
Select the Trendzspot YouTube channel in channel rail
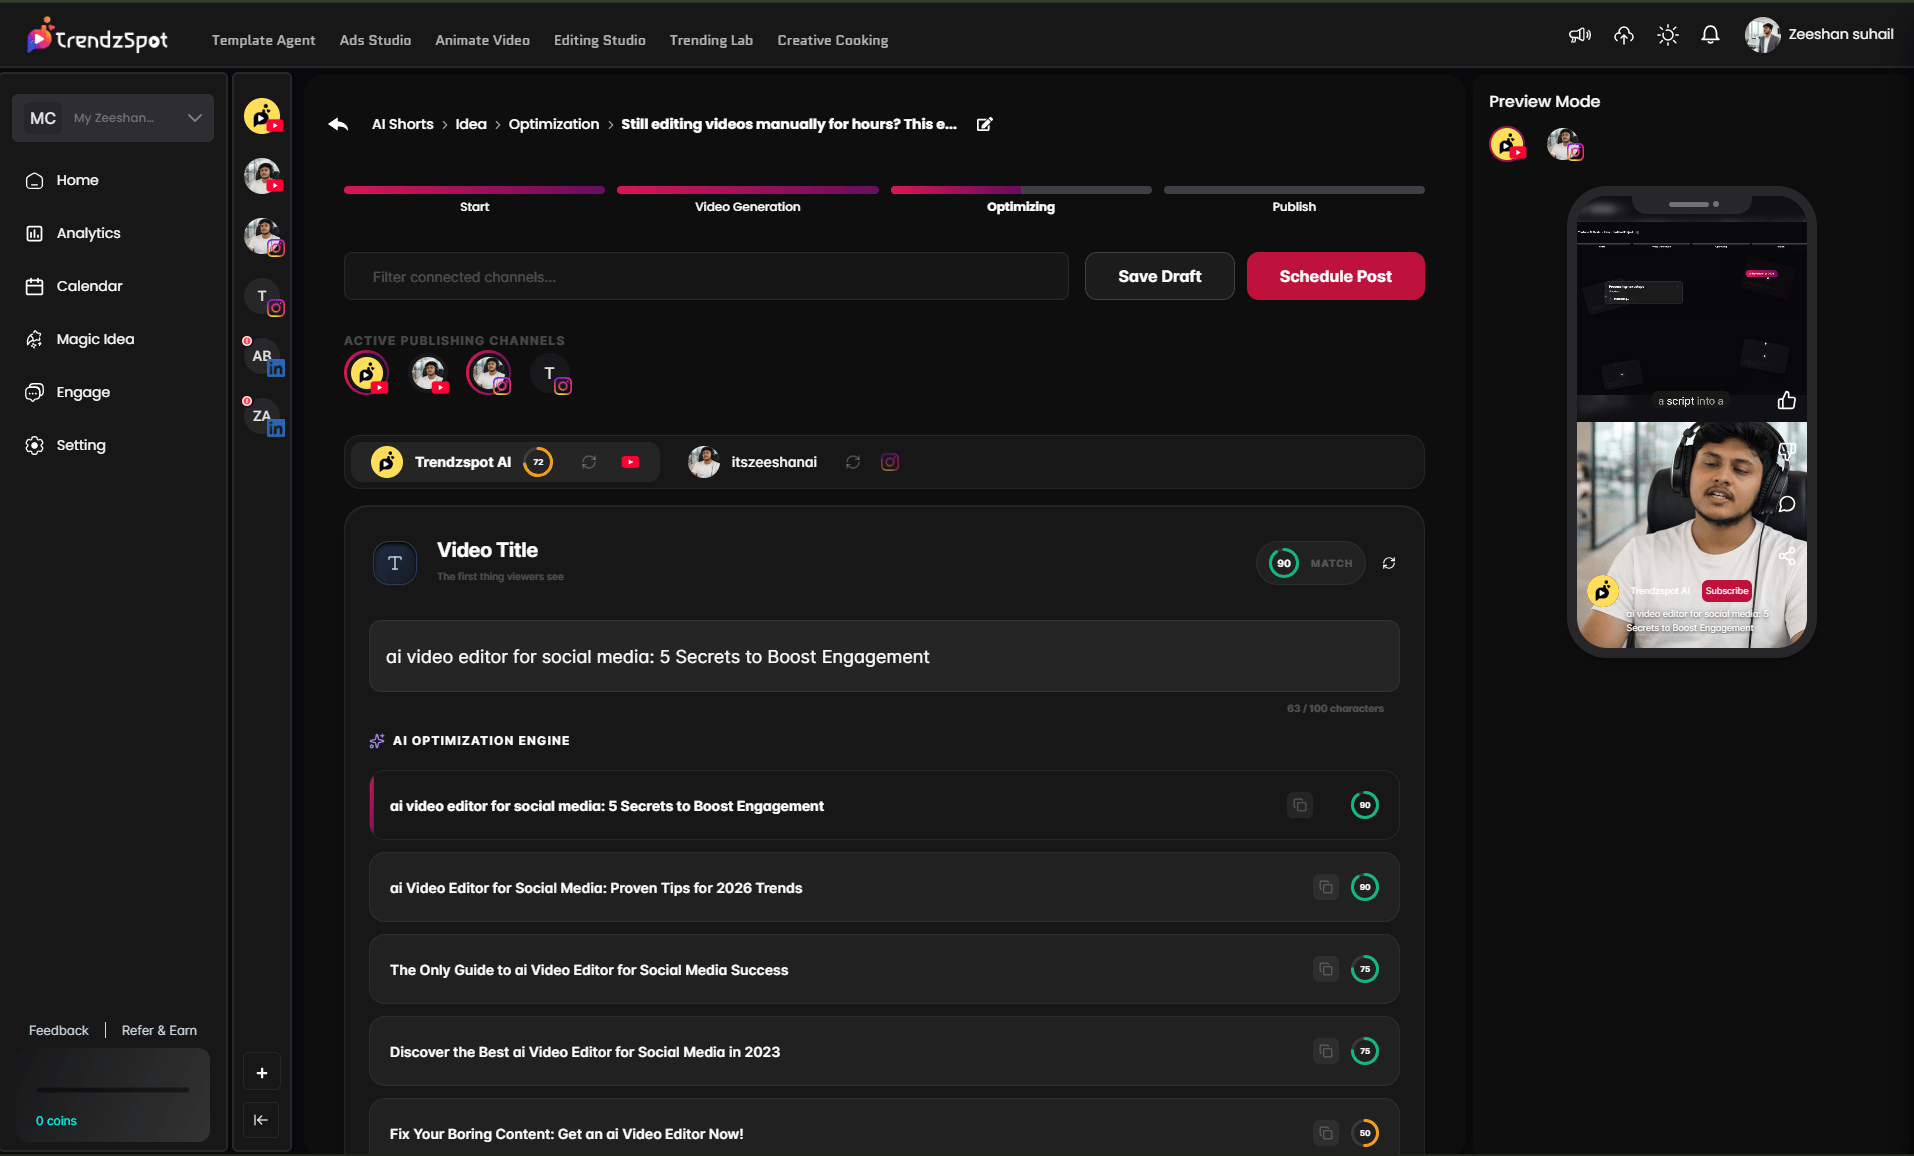click(263, 117)
